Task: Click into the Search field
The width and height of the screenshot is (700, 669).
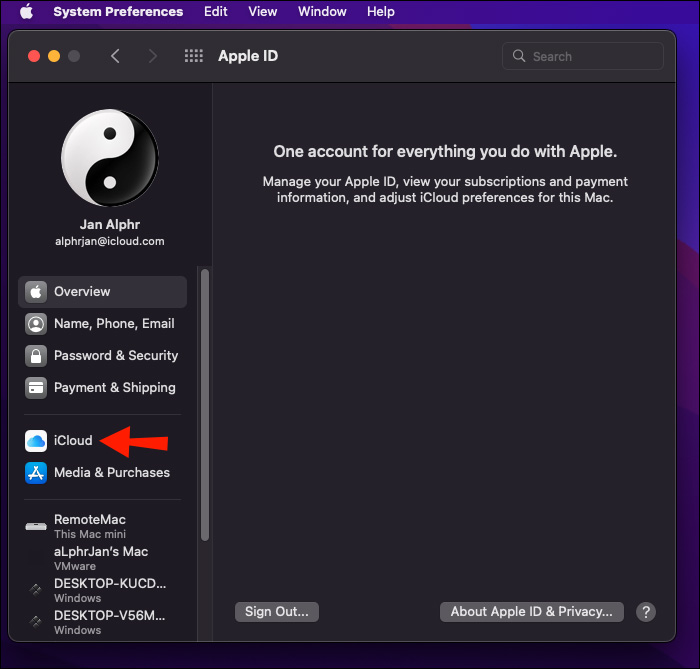Action: coord(592,57)
